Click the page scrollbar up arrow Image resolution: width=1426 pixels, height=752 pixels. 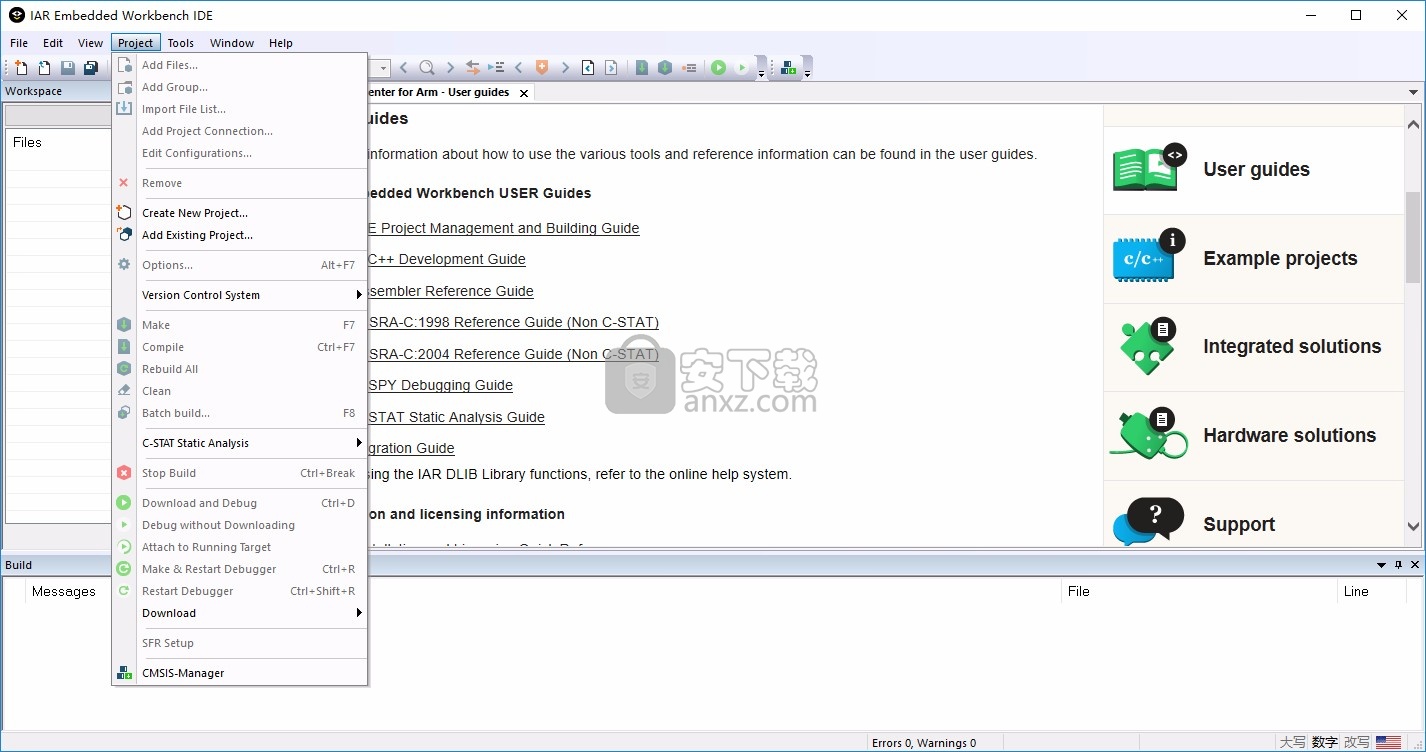click(1413, 125)
